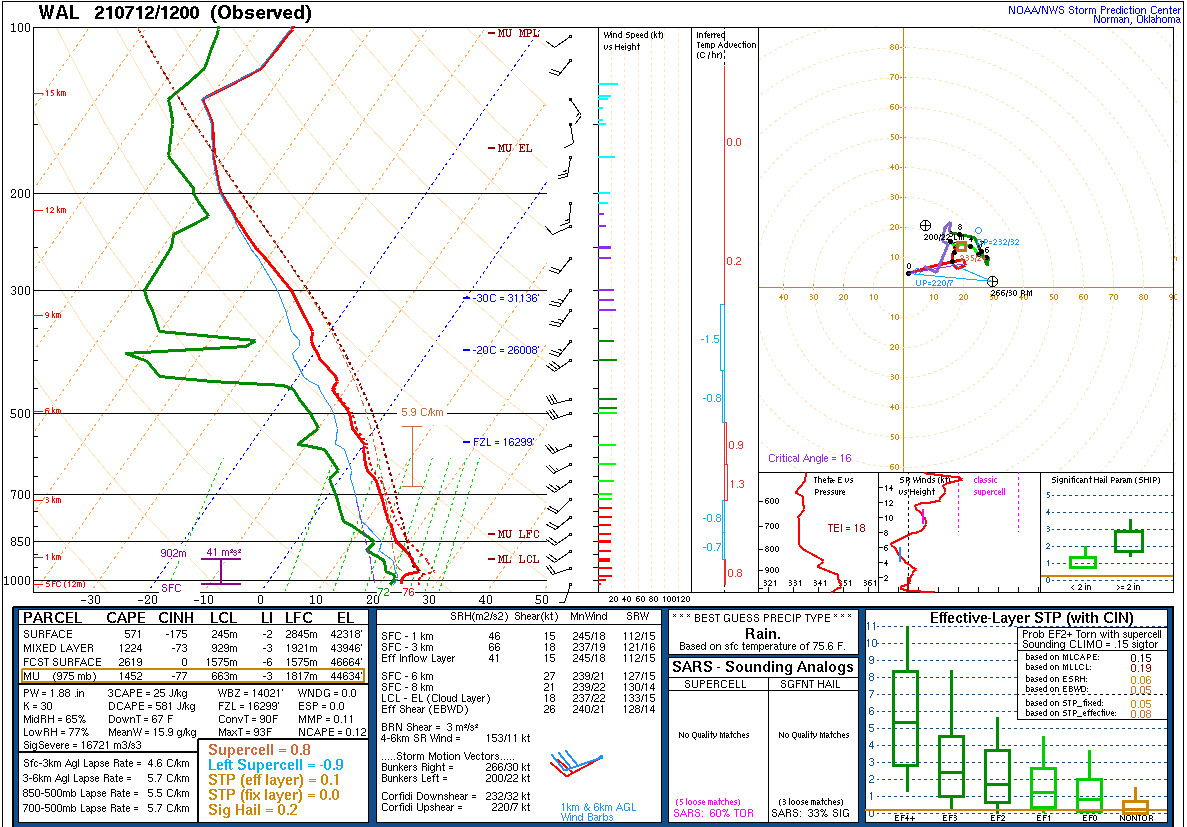
Task: Click the "NCAPE = 0.12" value
Action: pyautogui.click(x=331, y=732)
